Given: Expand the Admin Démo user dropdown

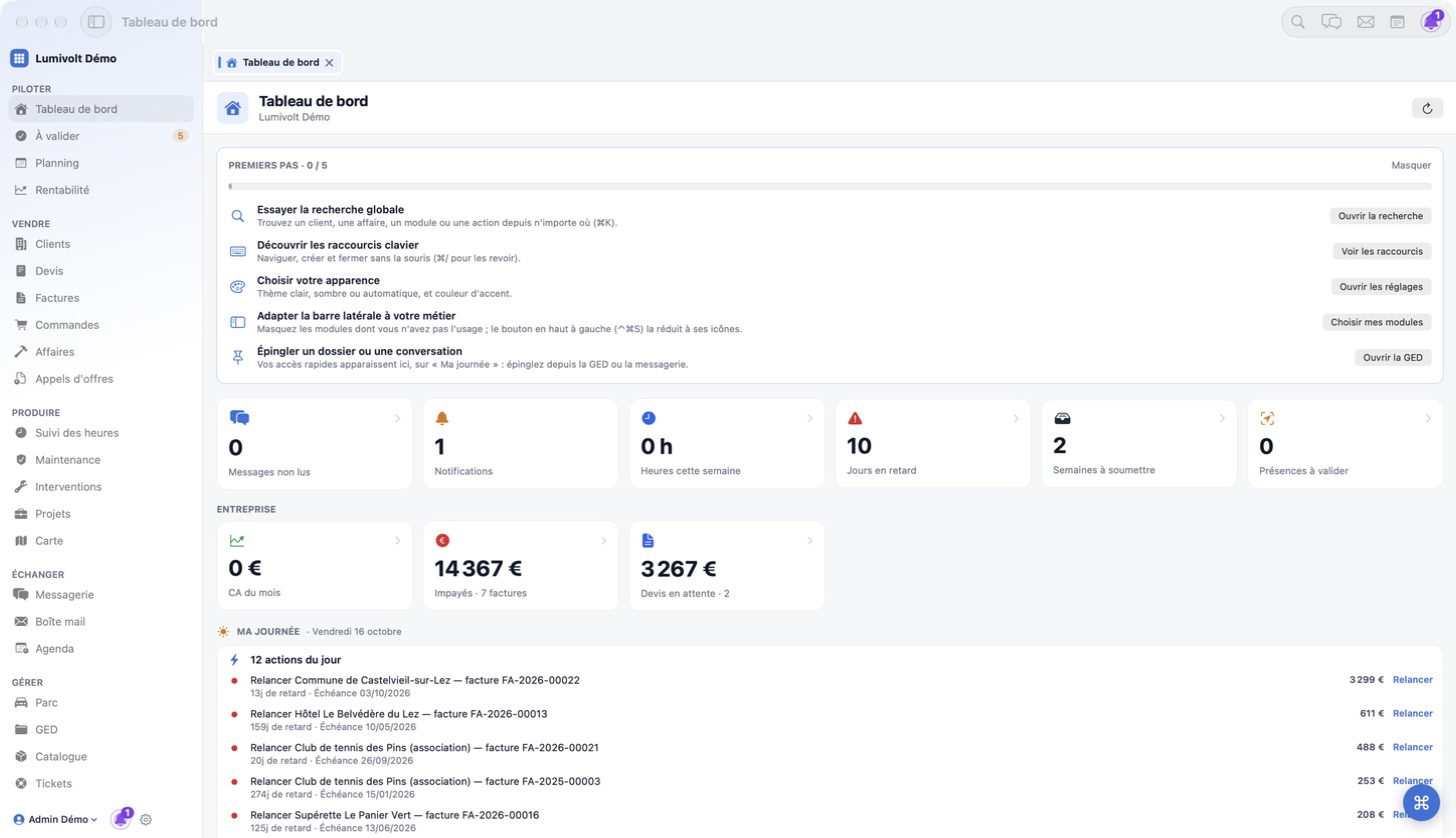Looking at the screenshot, I should pos(55,819).
